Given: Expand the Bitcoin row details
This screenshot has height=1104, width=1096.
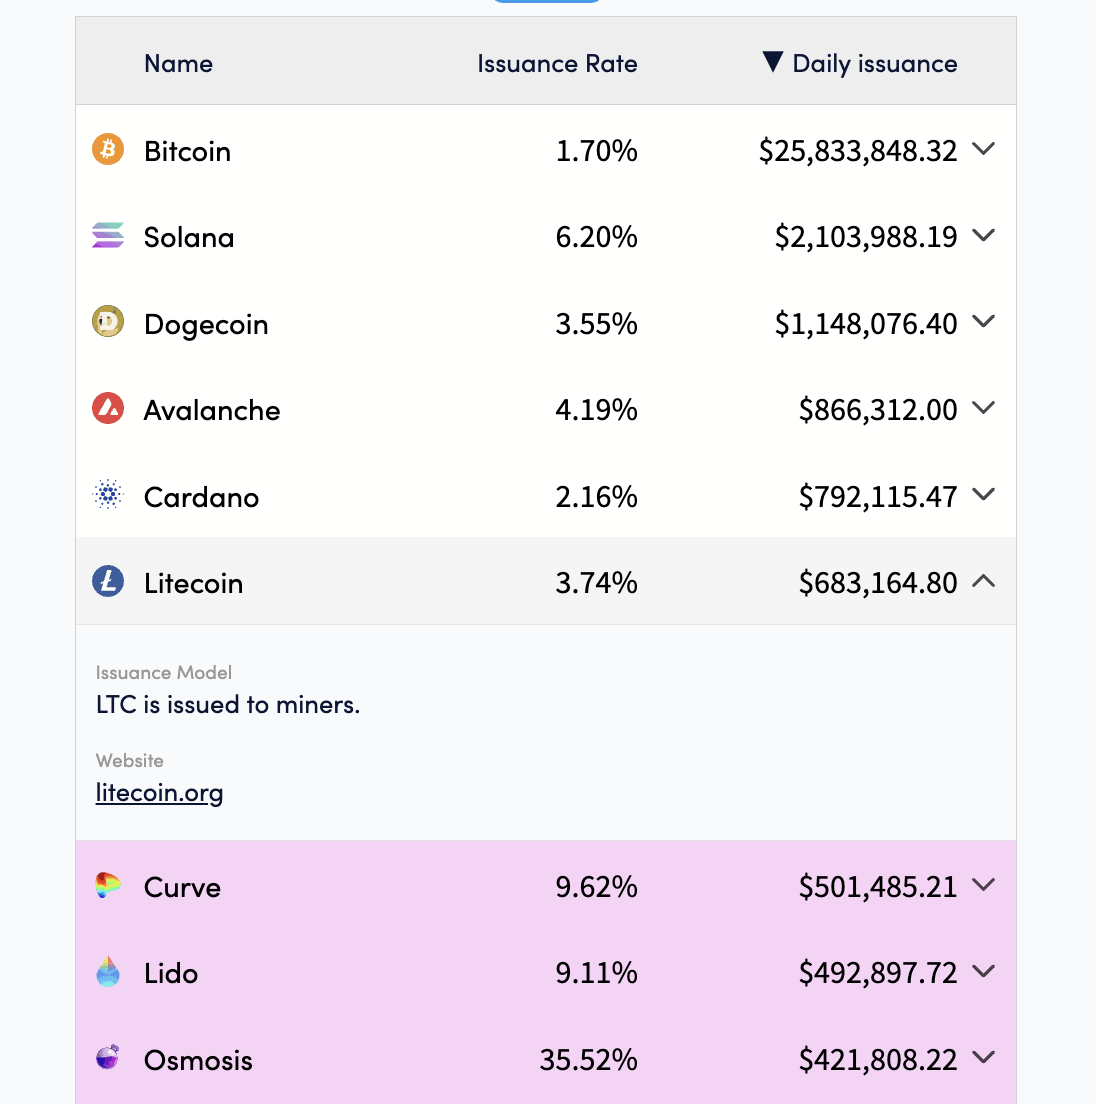Looking at the screenshot, I should click(984, 149).
